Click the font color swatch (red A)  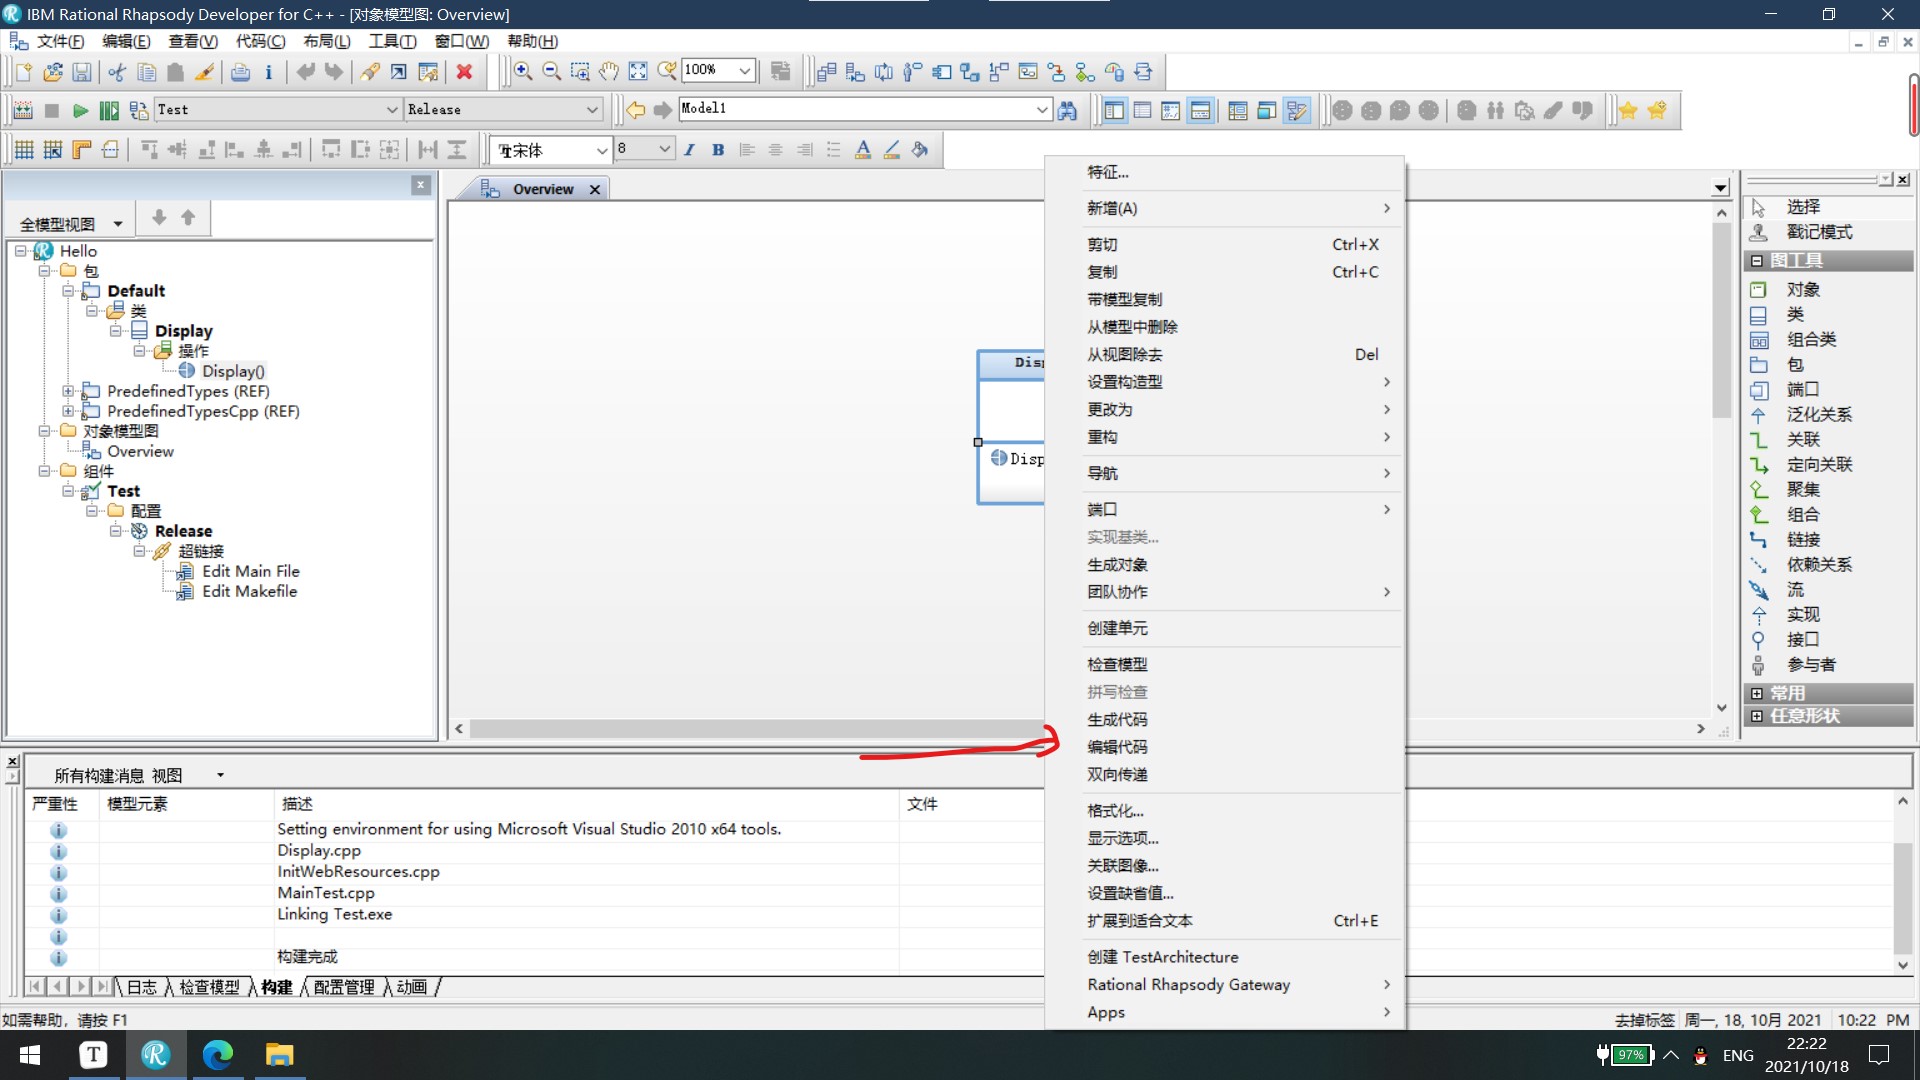pos(862,149)
